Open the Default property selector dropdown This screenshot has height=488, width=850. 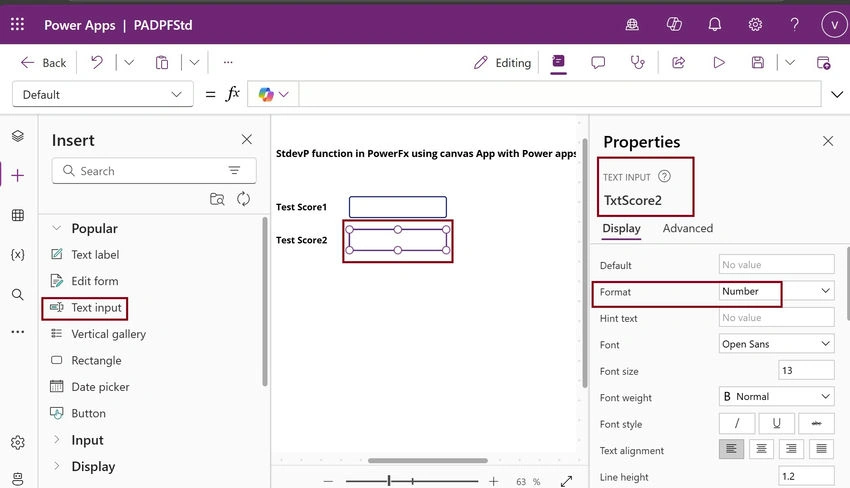coord(102,94)
